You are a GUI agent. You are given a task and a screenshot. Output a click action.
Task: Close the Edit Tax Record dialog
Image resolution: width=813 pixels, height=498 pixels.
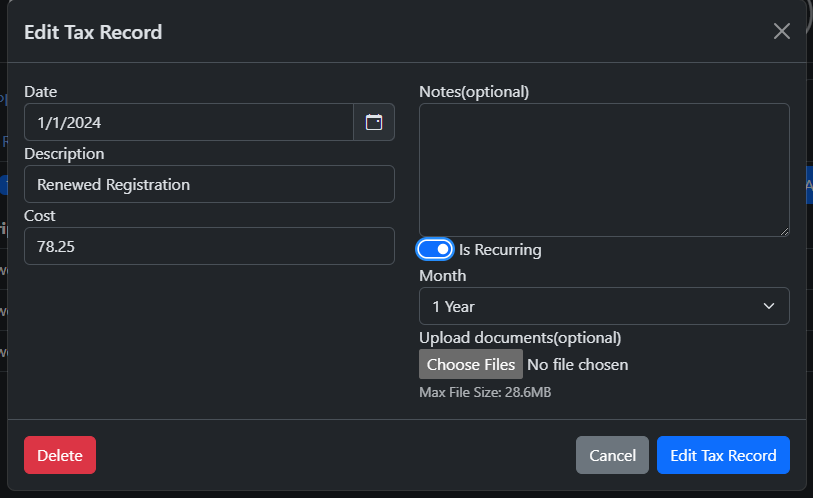tap(782, 31)
